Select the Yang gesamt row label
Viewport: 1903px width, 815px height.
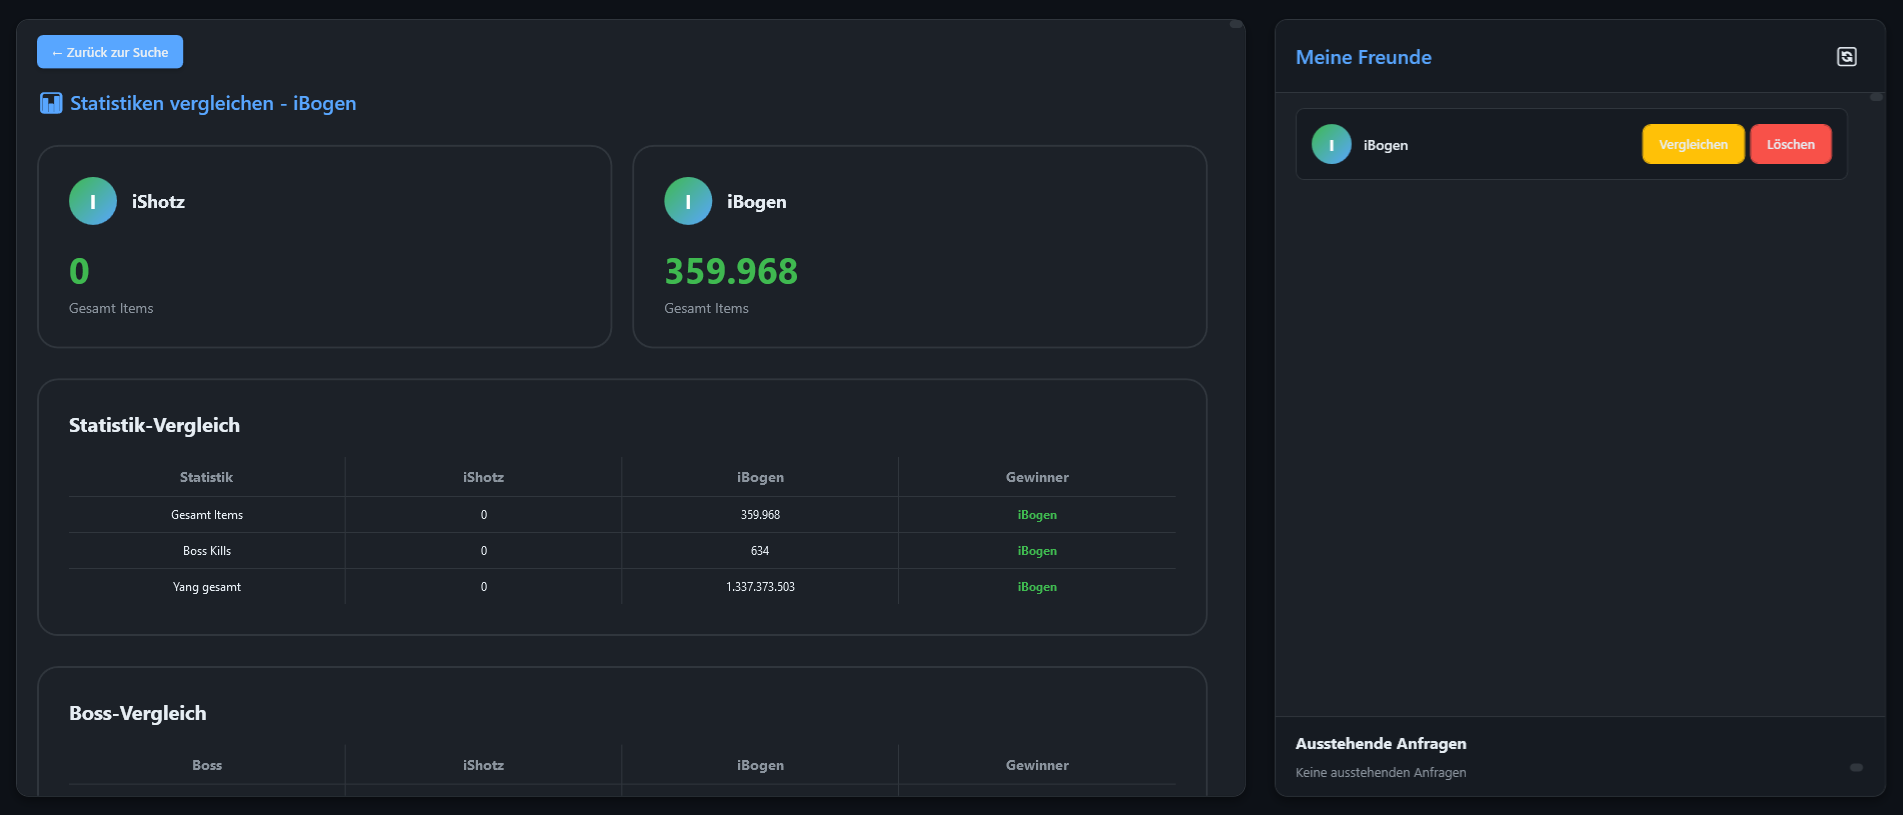(206, 587)
